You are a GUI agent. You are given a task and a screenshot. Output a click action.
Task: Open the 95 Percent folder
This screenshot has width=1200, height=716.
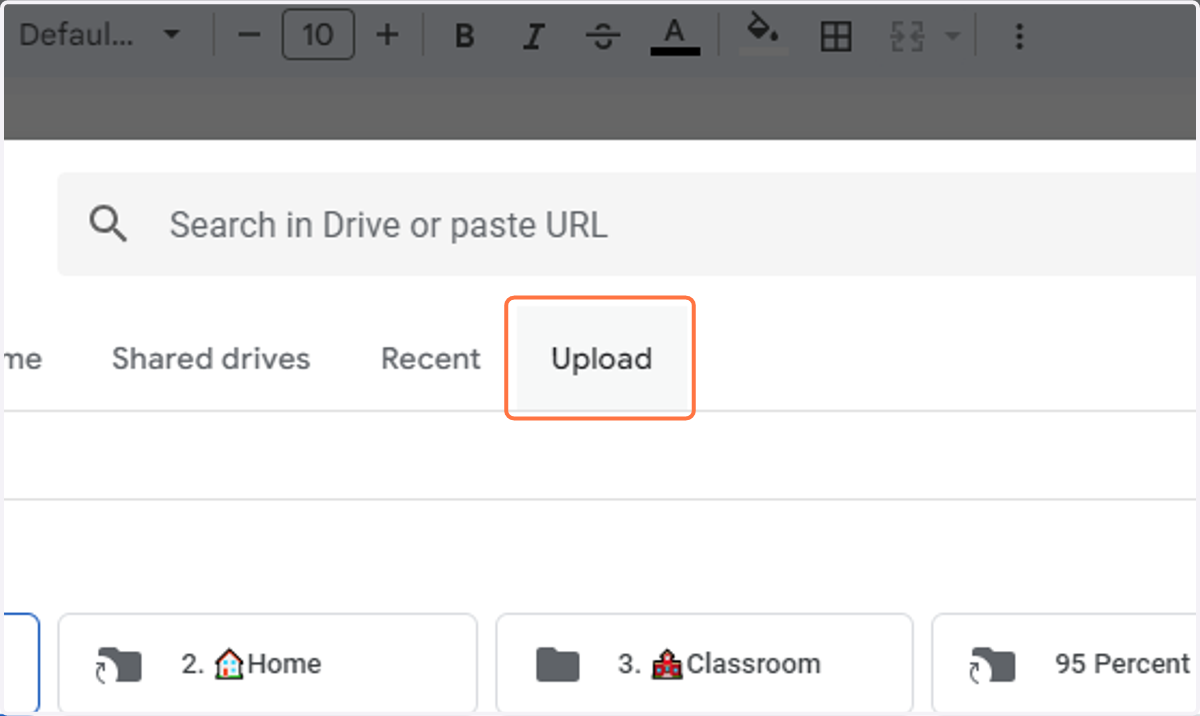[x=1066, y=663]
